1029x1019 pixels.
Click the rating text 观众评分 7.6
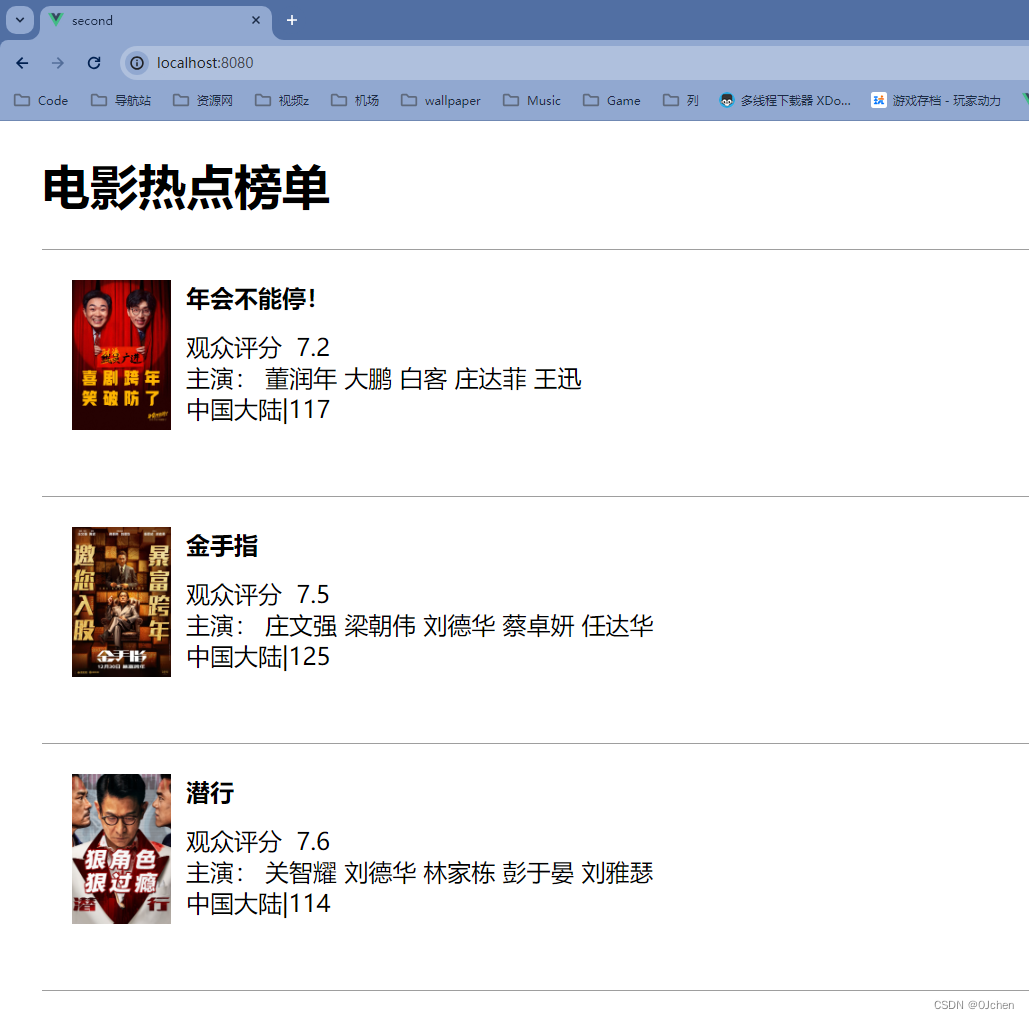point(258,842)
